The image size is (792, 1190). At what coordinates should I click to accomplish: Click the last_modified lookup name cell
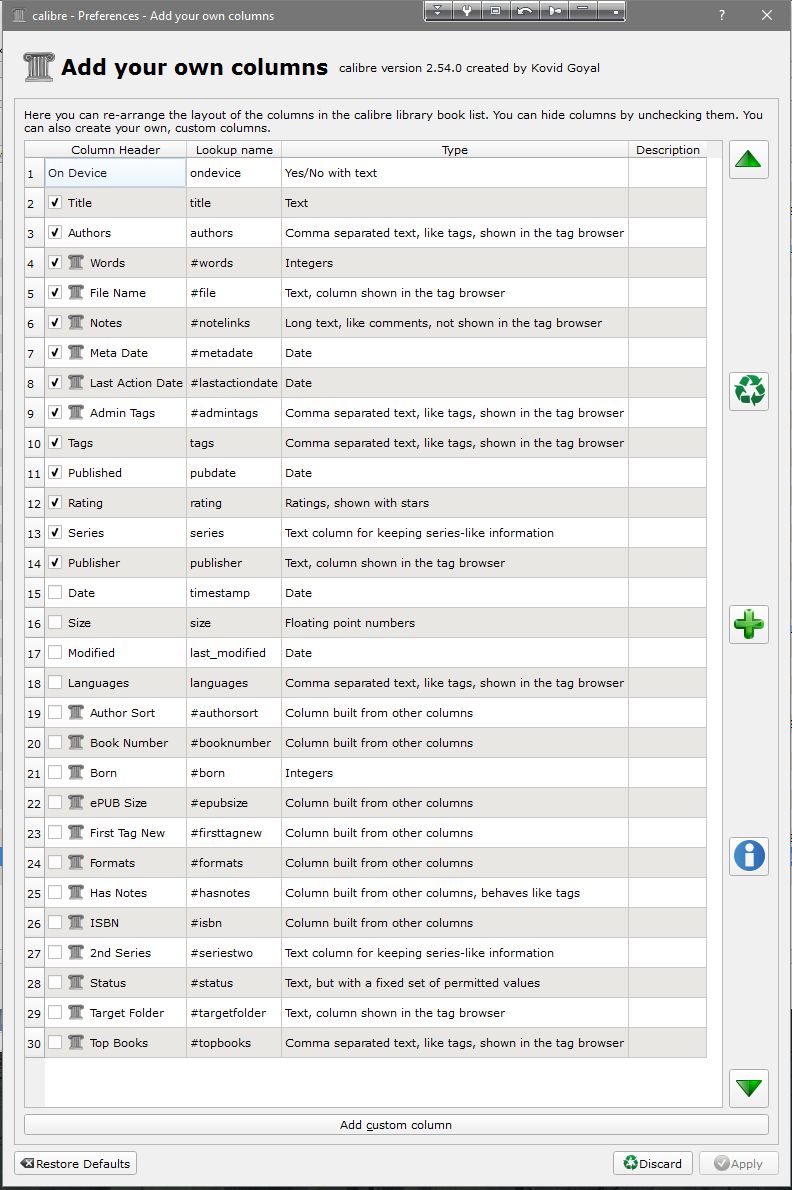click(x=234, y=653)
